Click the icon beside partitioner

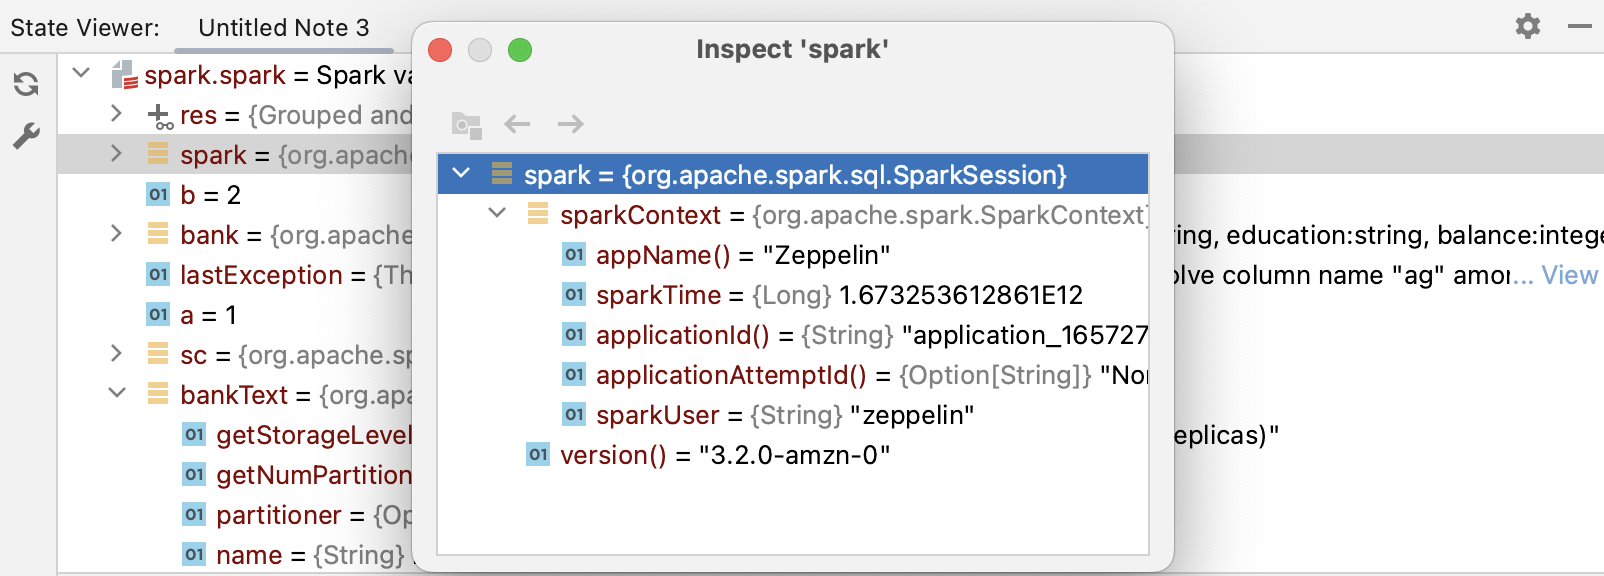click(x=194, y=514)
